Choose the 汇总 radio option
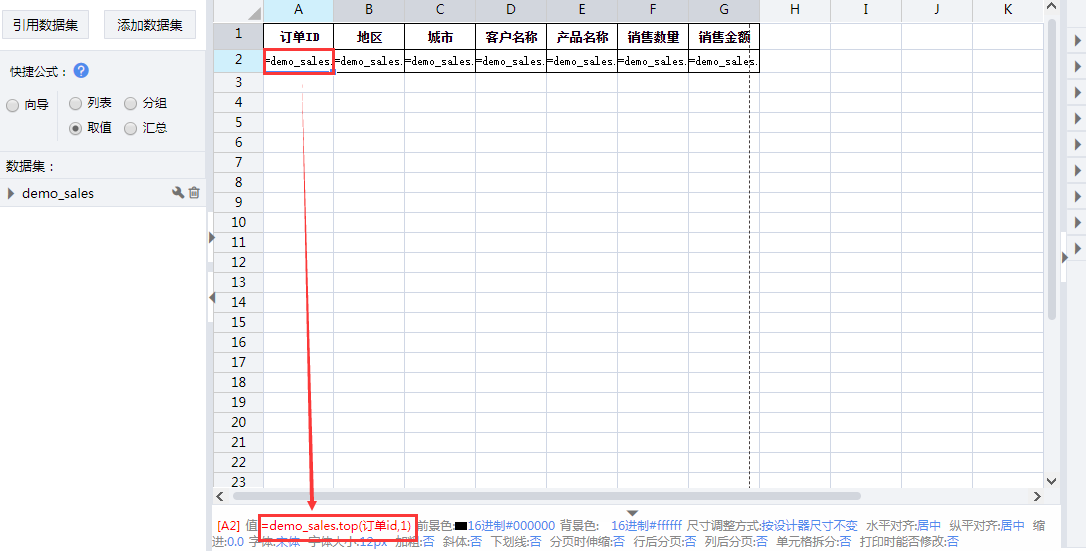Viewport: 1086px width, 552px height. click(x=131, y=128)
